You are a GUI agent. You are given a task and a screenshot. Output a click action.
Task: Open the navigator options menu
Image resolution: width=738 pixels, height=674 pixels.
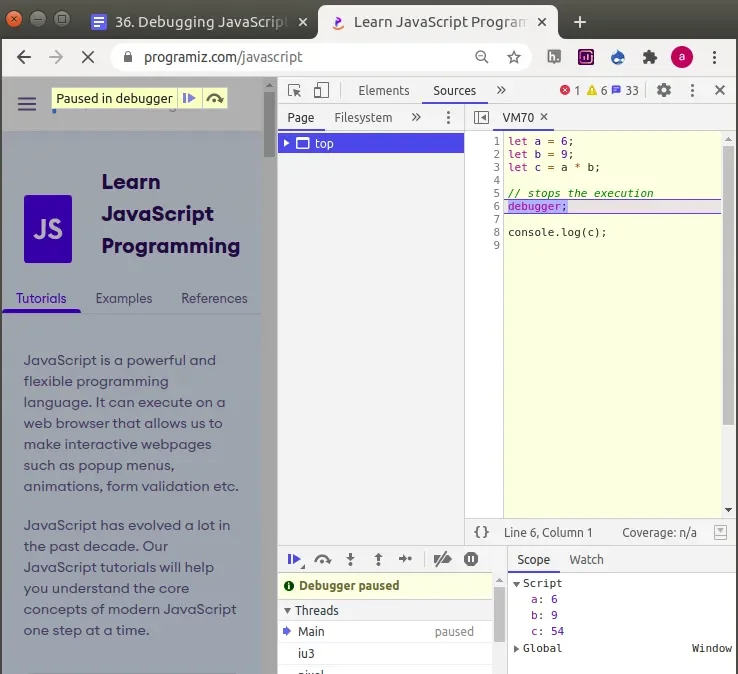tap(448, 117)
